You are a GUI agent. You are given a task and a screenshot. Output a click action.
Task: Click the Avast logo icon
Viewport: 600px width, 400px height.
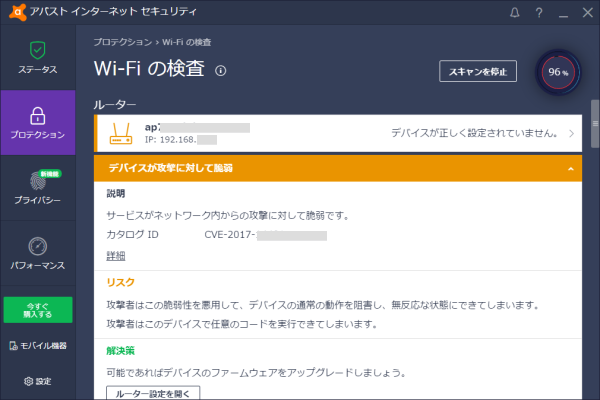[18, 12]
